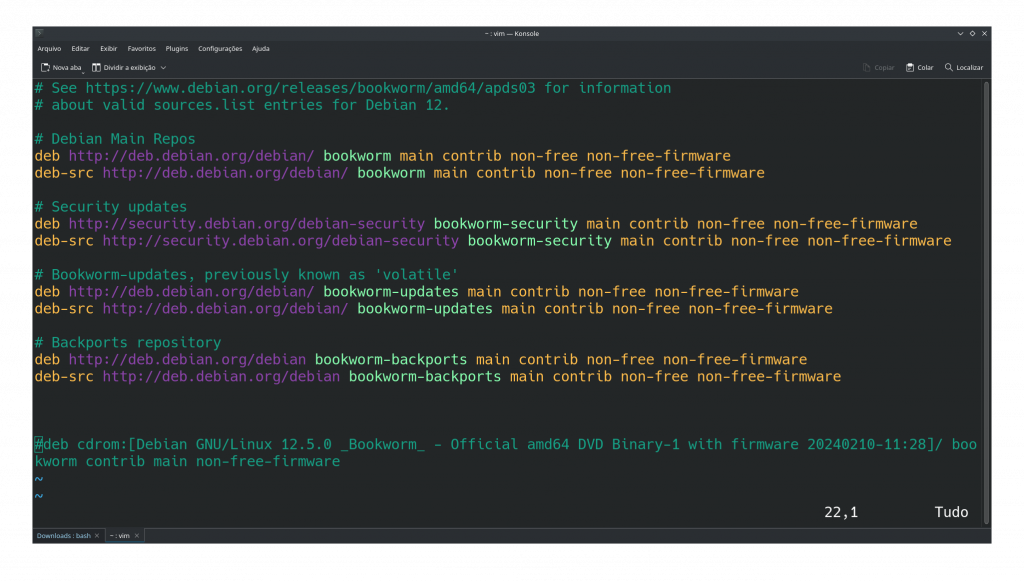Viewport: 1024px width, 582px height.
Task: Click the Konsole terminal icon in title bar
Action: coord(39,33)
